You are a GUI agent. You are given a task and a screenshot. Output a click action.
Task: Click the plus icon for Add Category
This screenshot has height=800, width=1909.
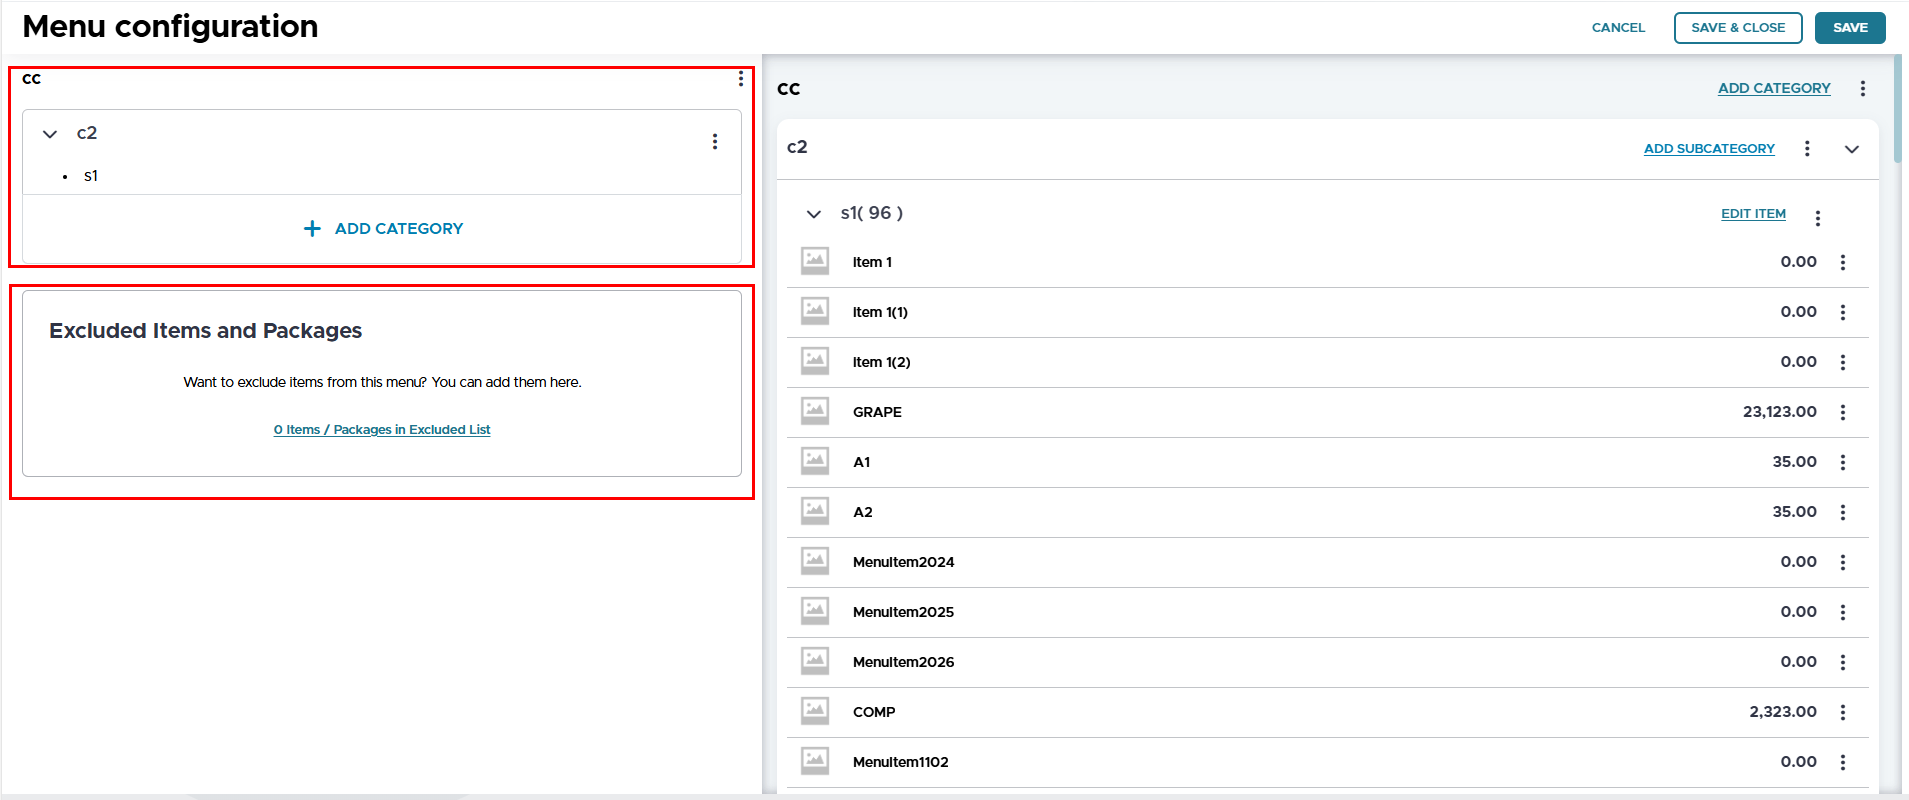tap(312, 229)
